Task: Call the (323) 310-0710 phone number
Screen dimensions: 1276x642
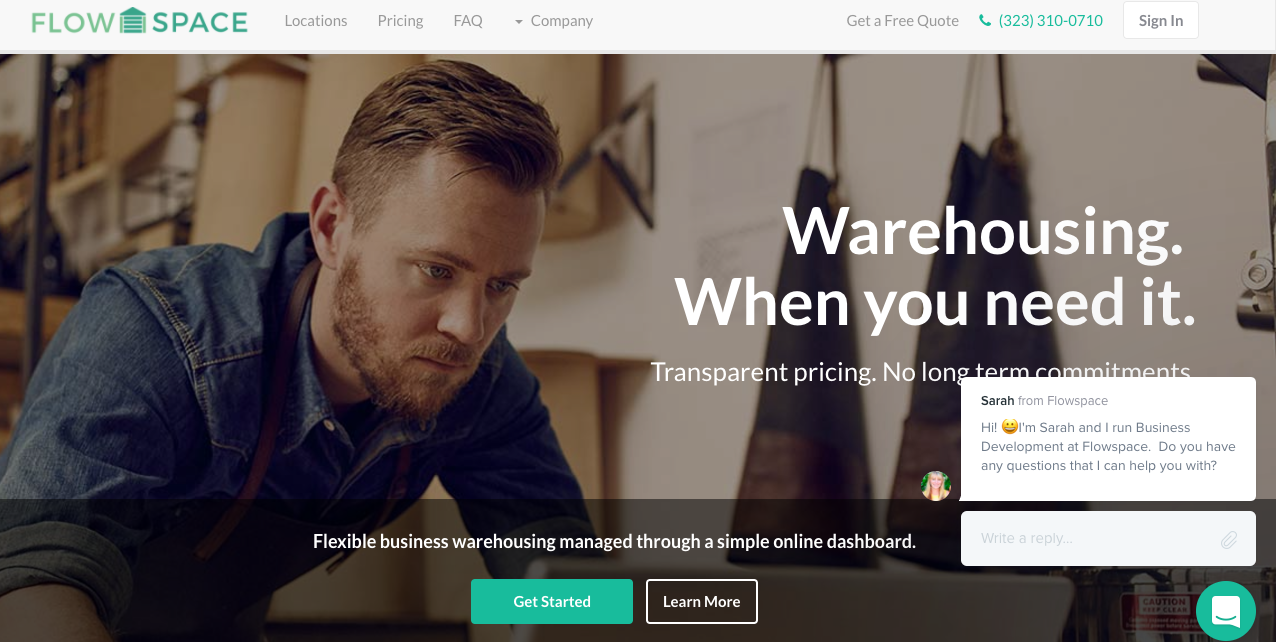Action: coord(1051,21)
